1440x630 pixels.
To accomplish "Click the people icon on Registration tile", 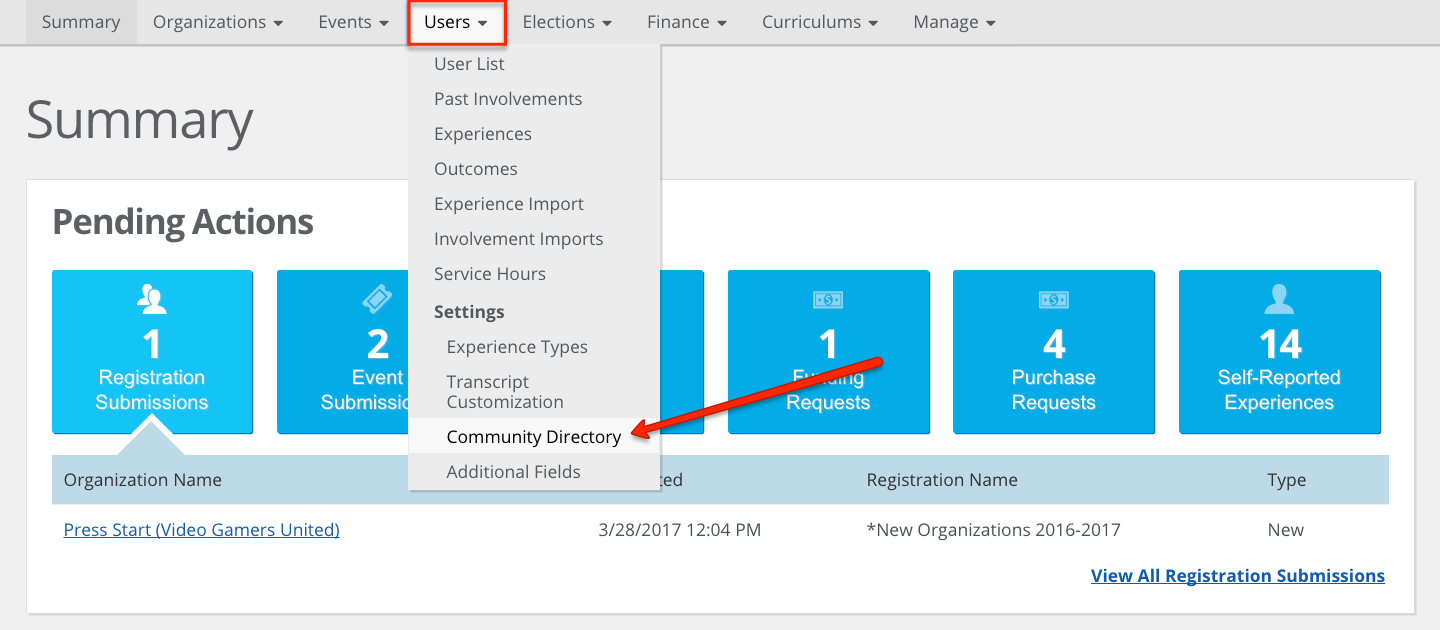I will (152, 299).
